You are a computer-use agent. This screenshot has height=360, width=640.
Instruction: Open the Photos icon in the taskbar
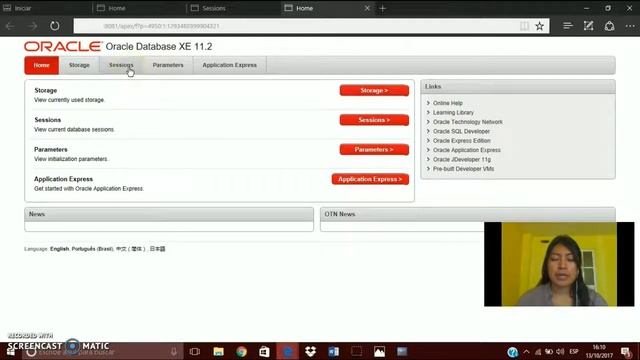tap(379, 351)
